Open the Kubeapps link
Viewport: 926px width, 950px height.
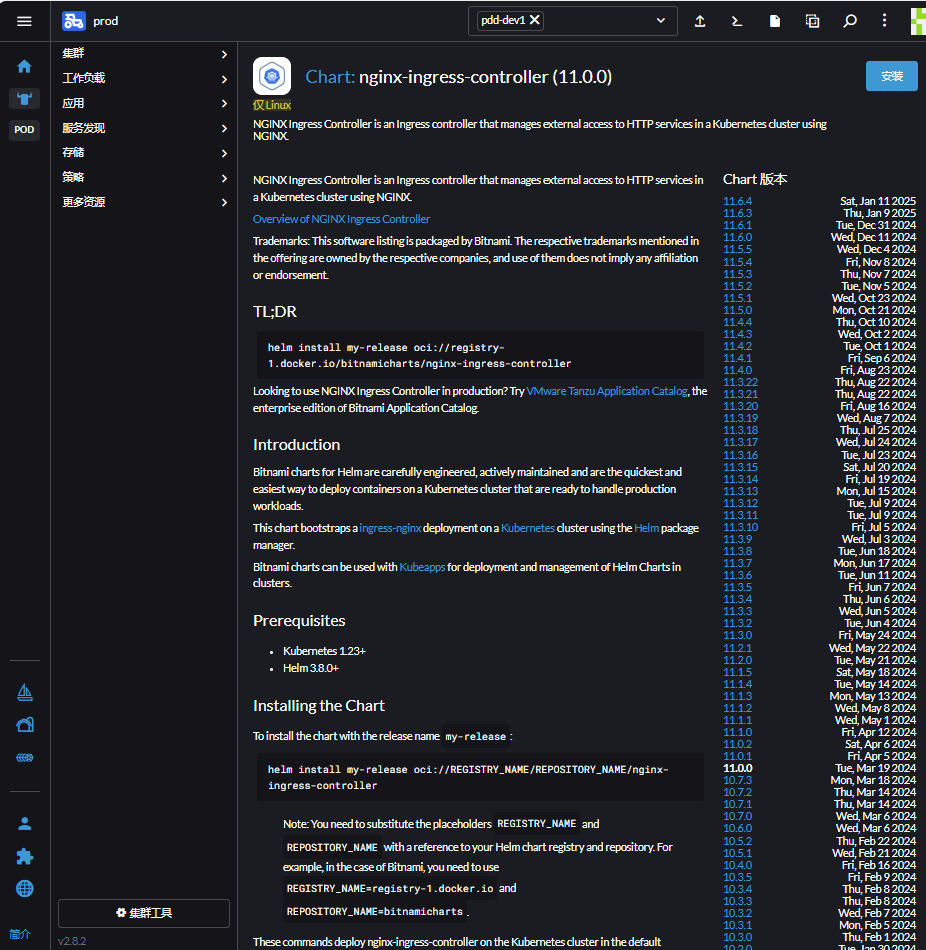coord(422,566)
